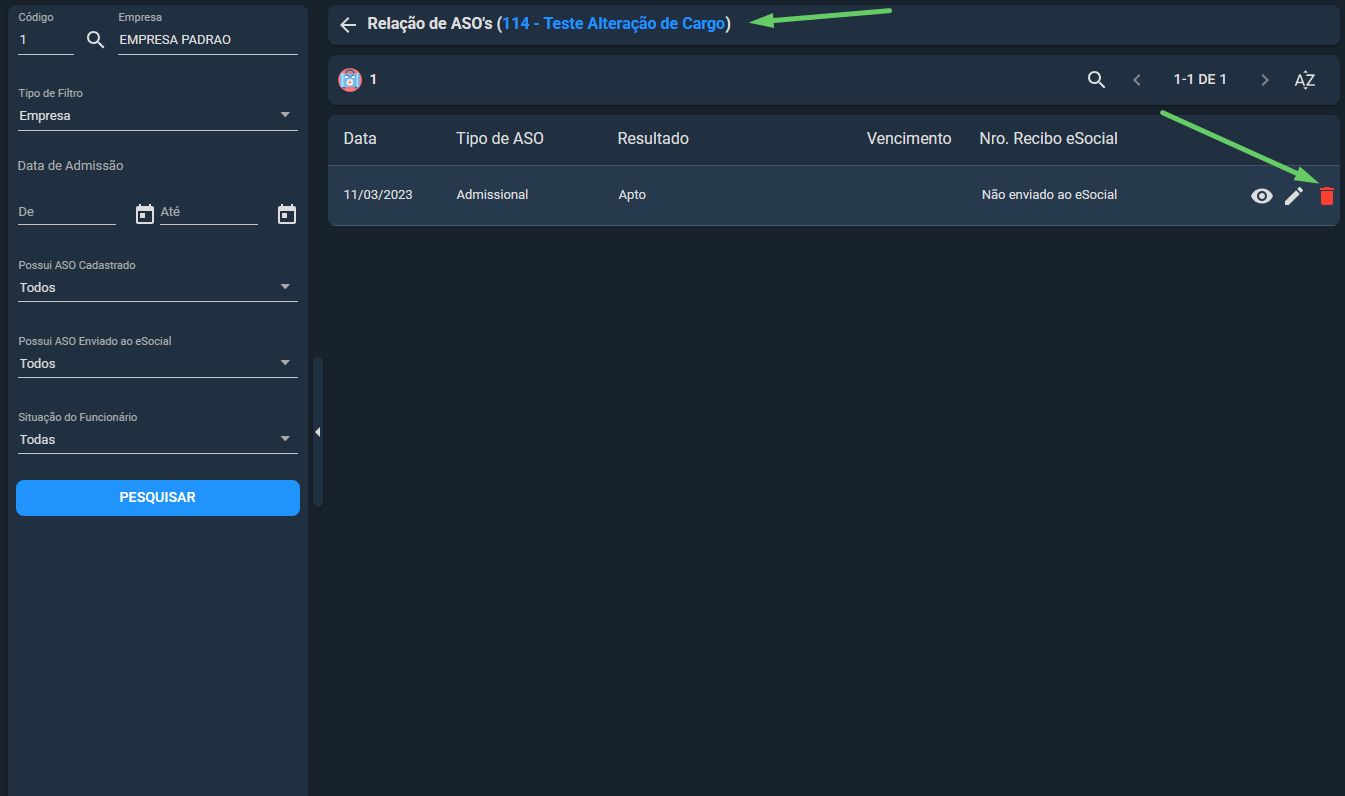Click the Vencimento column header
Screen dimensions: 1345x796
pos(909,139)
